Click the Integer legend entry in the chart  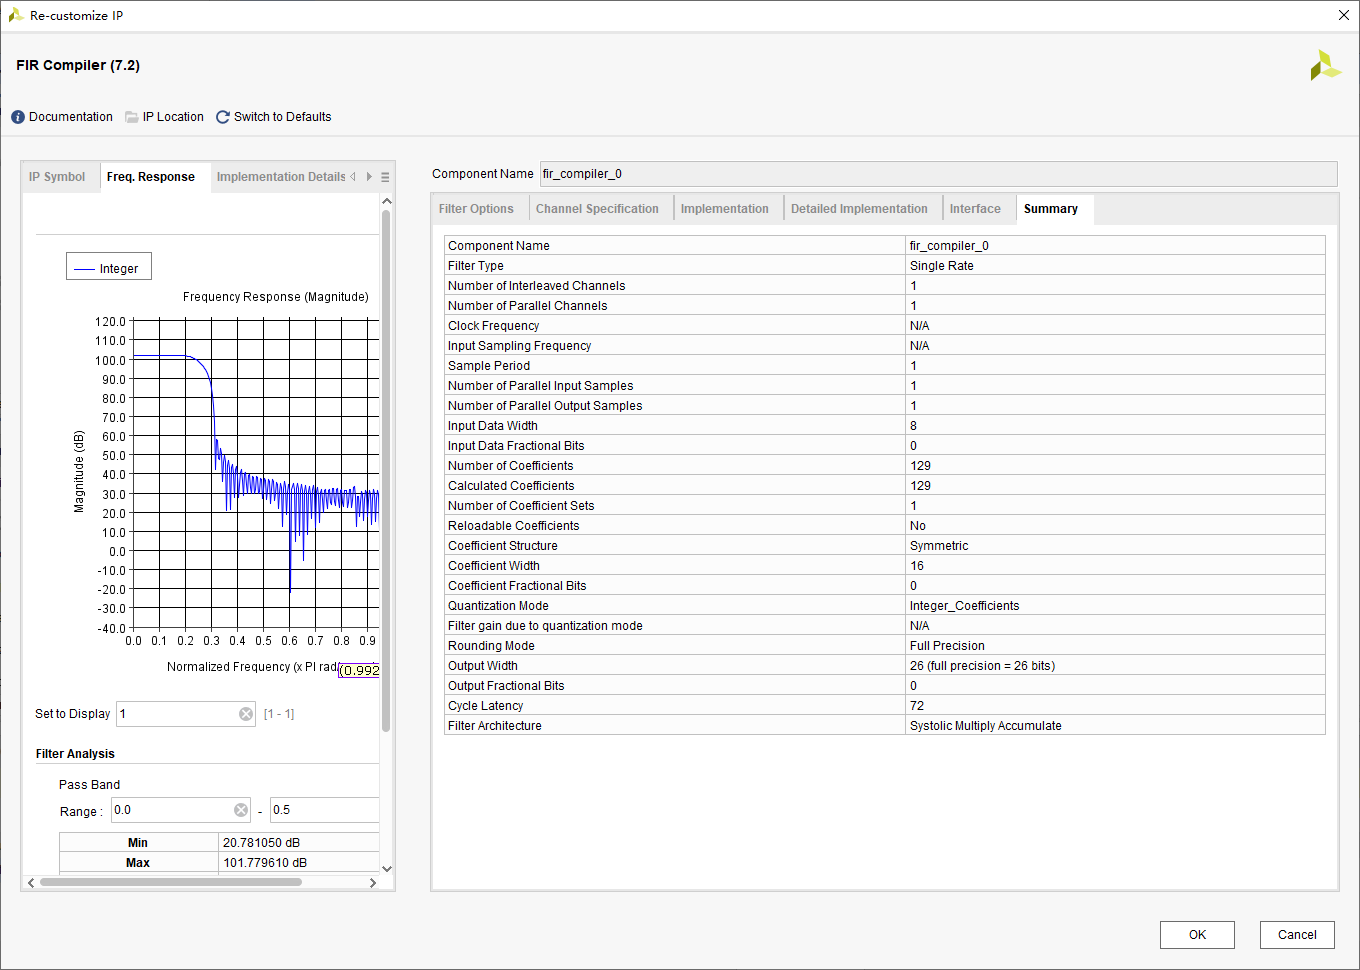coord(109,268)
